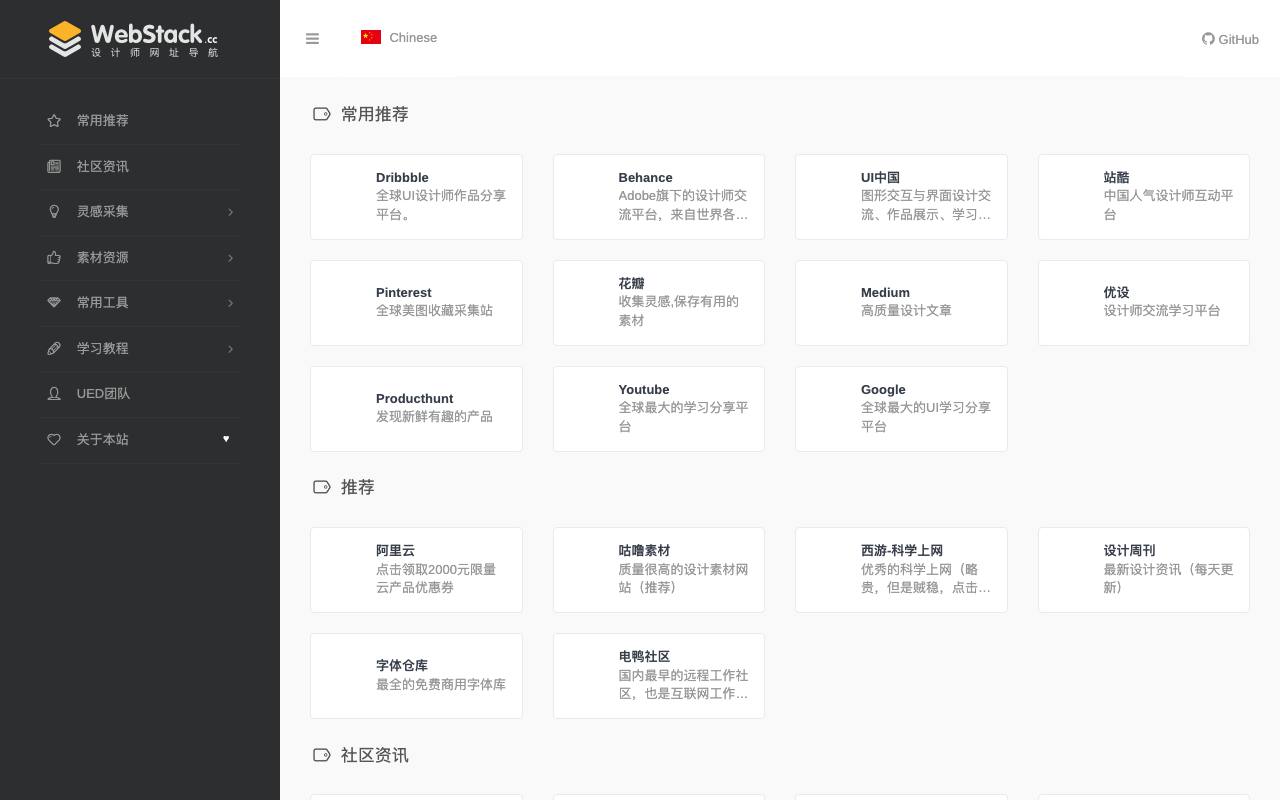
Task: Open the Chinese language dropdown
Action: click(399, 37)
